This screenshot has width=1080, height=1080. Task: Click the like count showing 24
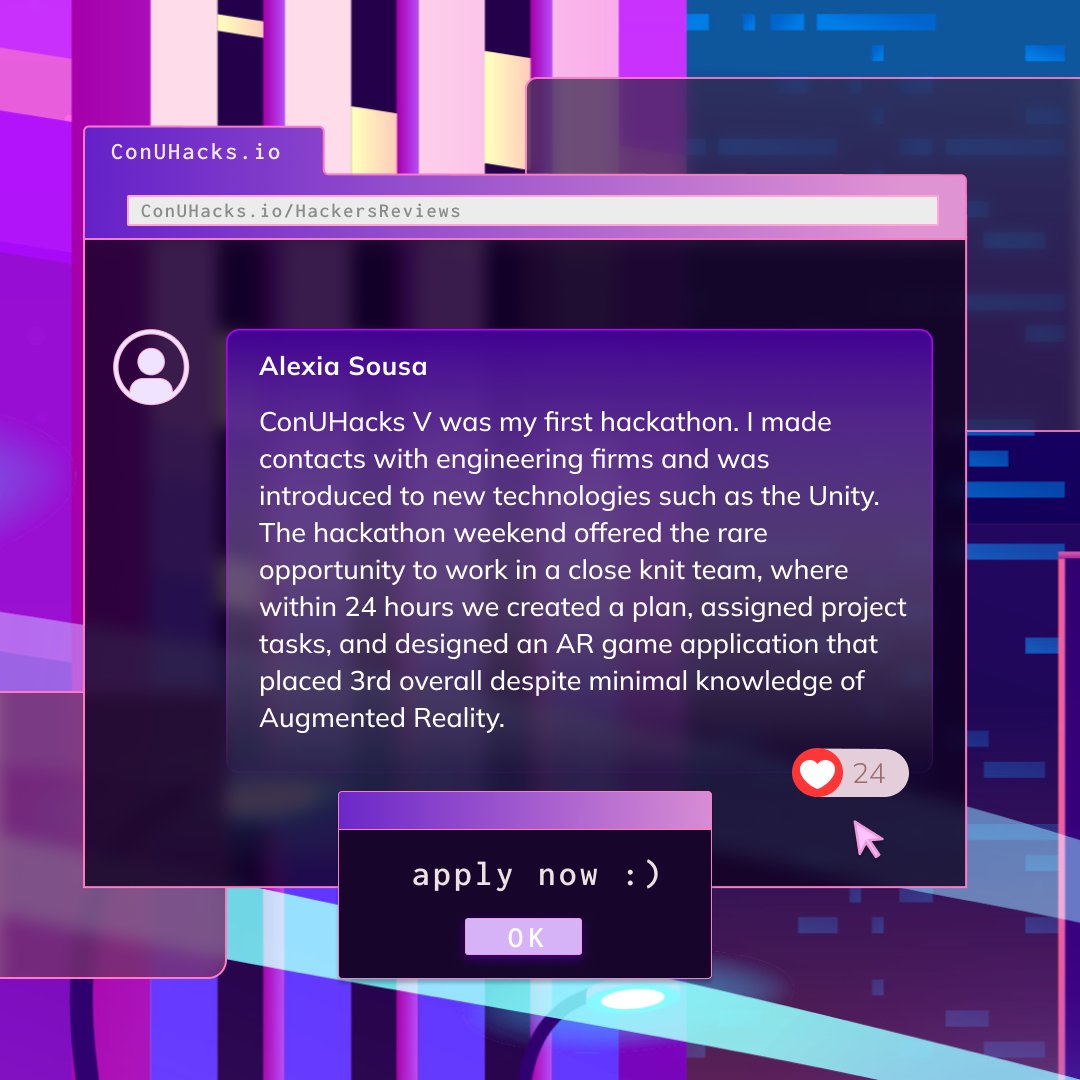[x=869, y=772]
